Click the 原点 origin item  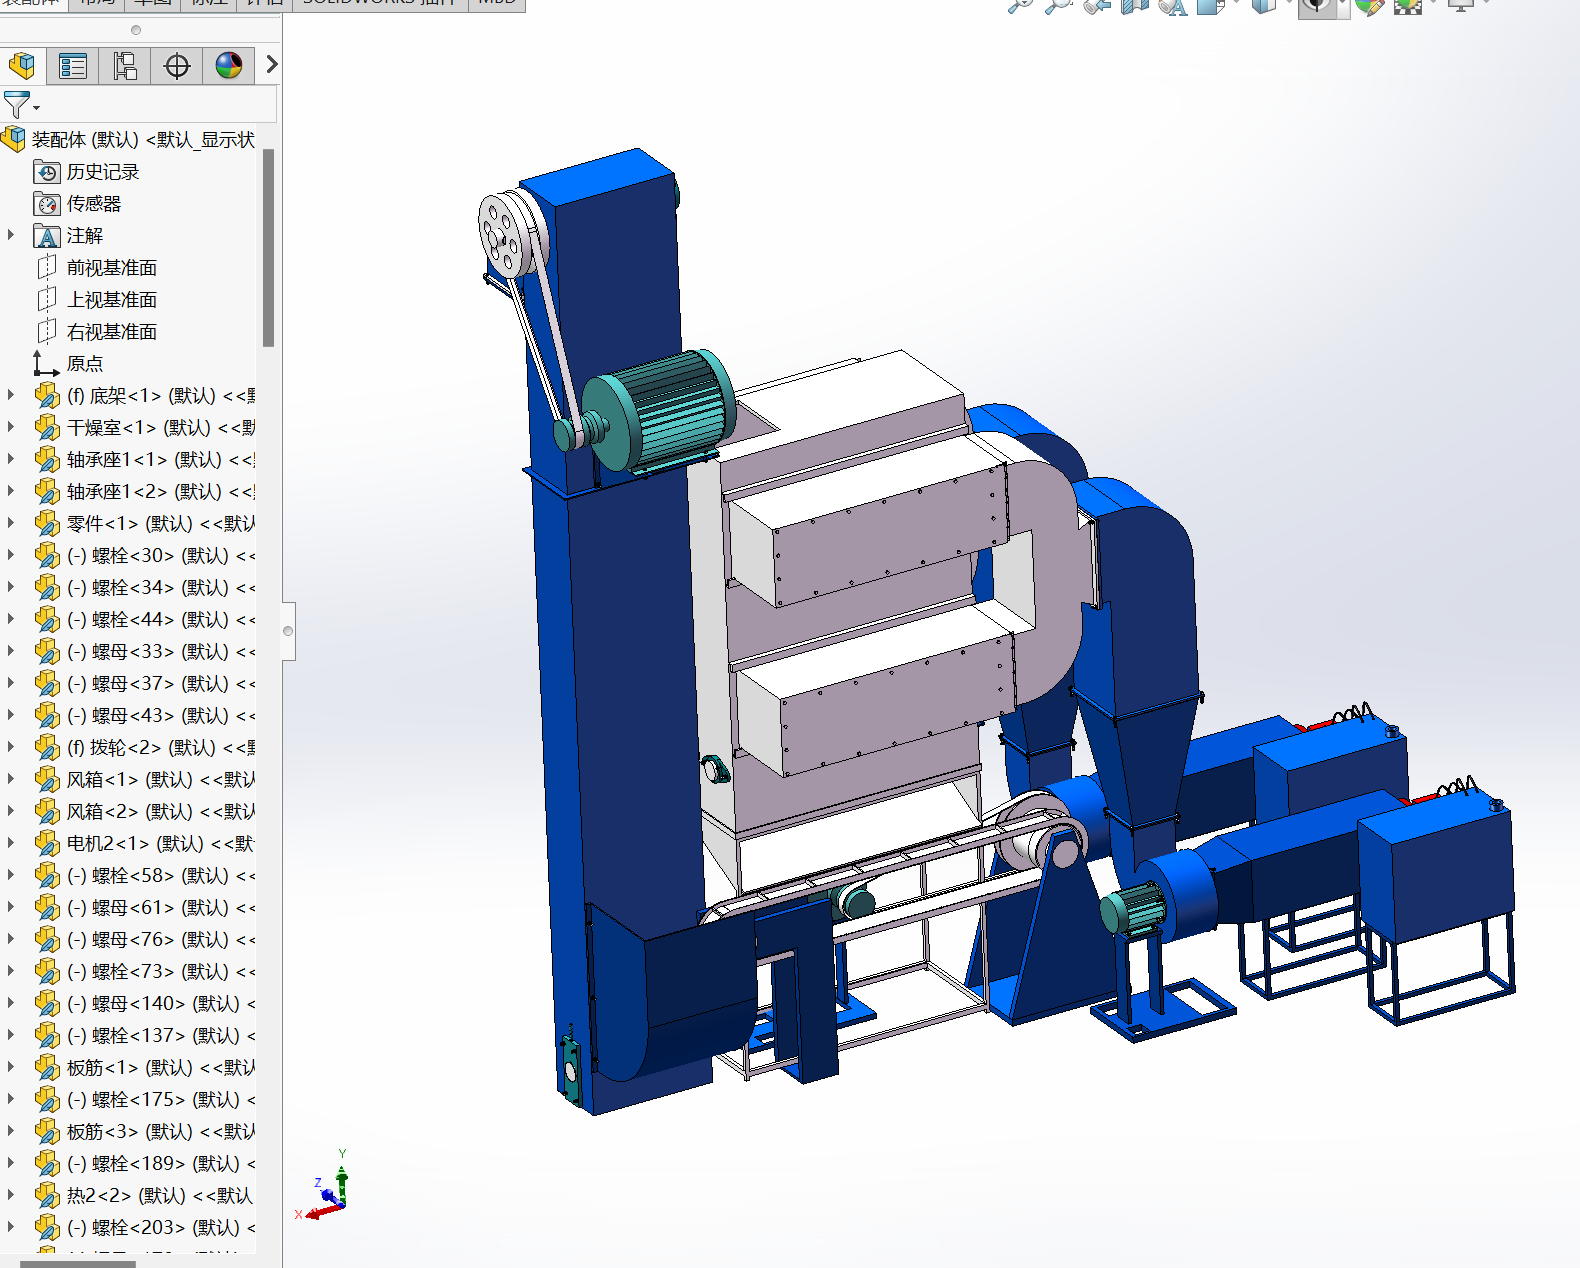click(84, 364)
